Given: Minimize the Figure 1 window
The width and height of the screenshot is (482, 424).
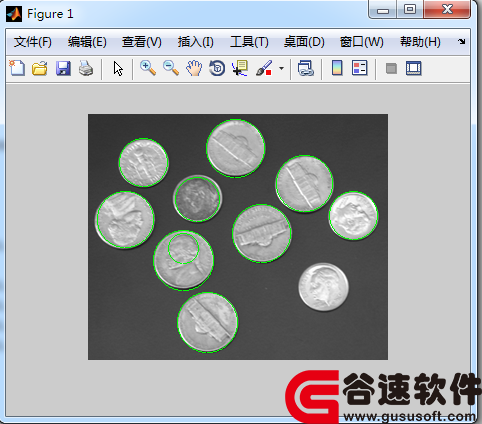Looking at the screenshot, I should (383, 9).
